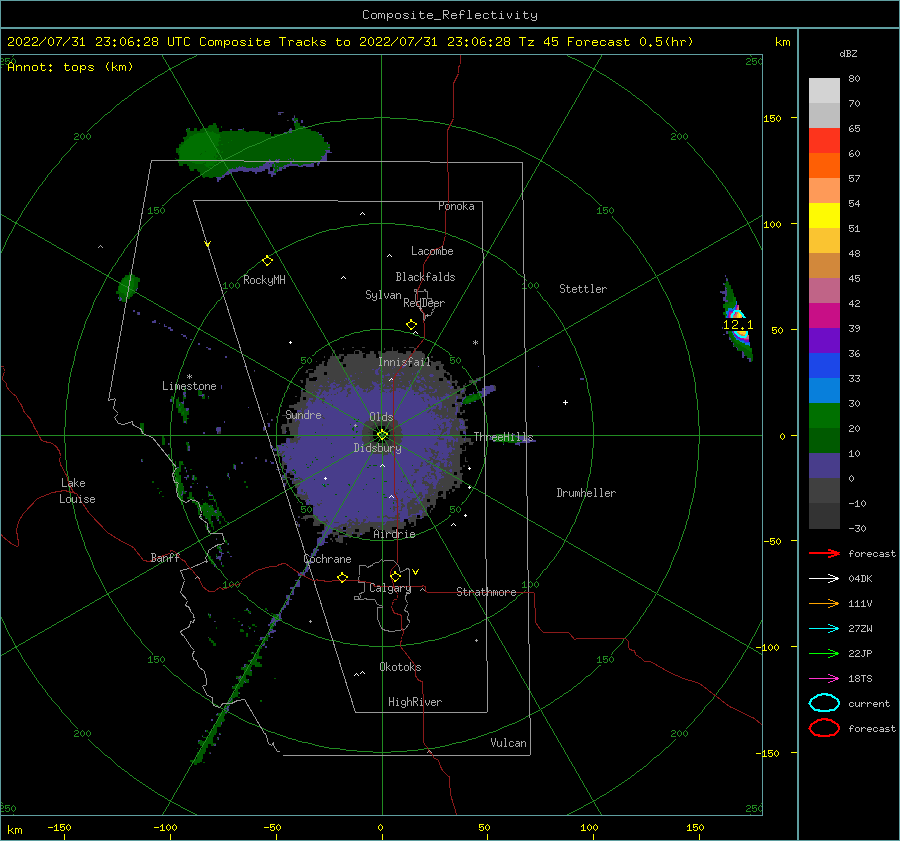Click the ThreeHills city label
900x841 pixels.
(503, 437)
